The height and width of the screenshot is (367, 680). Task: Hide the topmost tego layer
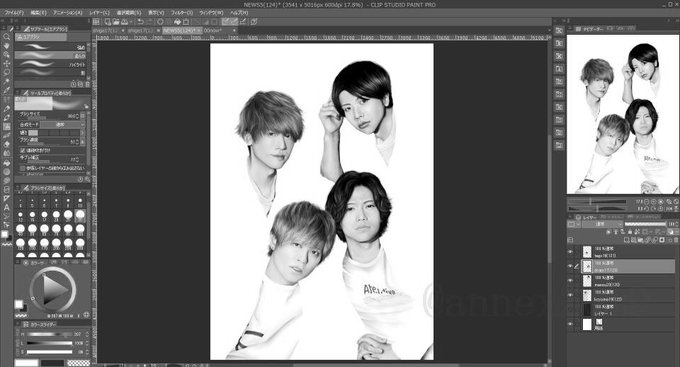(x=570, y=252)
